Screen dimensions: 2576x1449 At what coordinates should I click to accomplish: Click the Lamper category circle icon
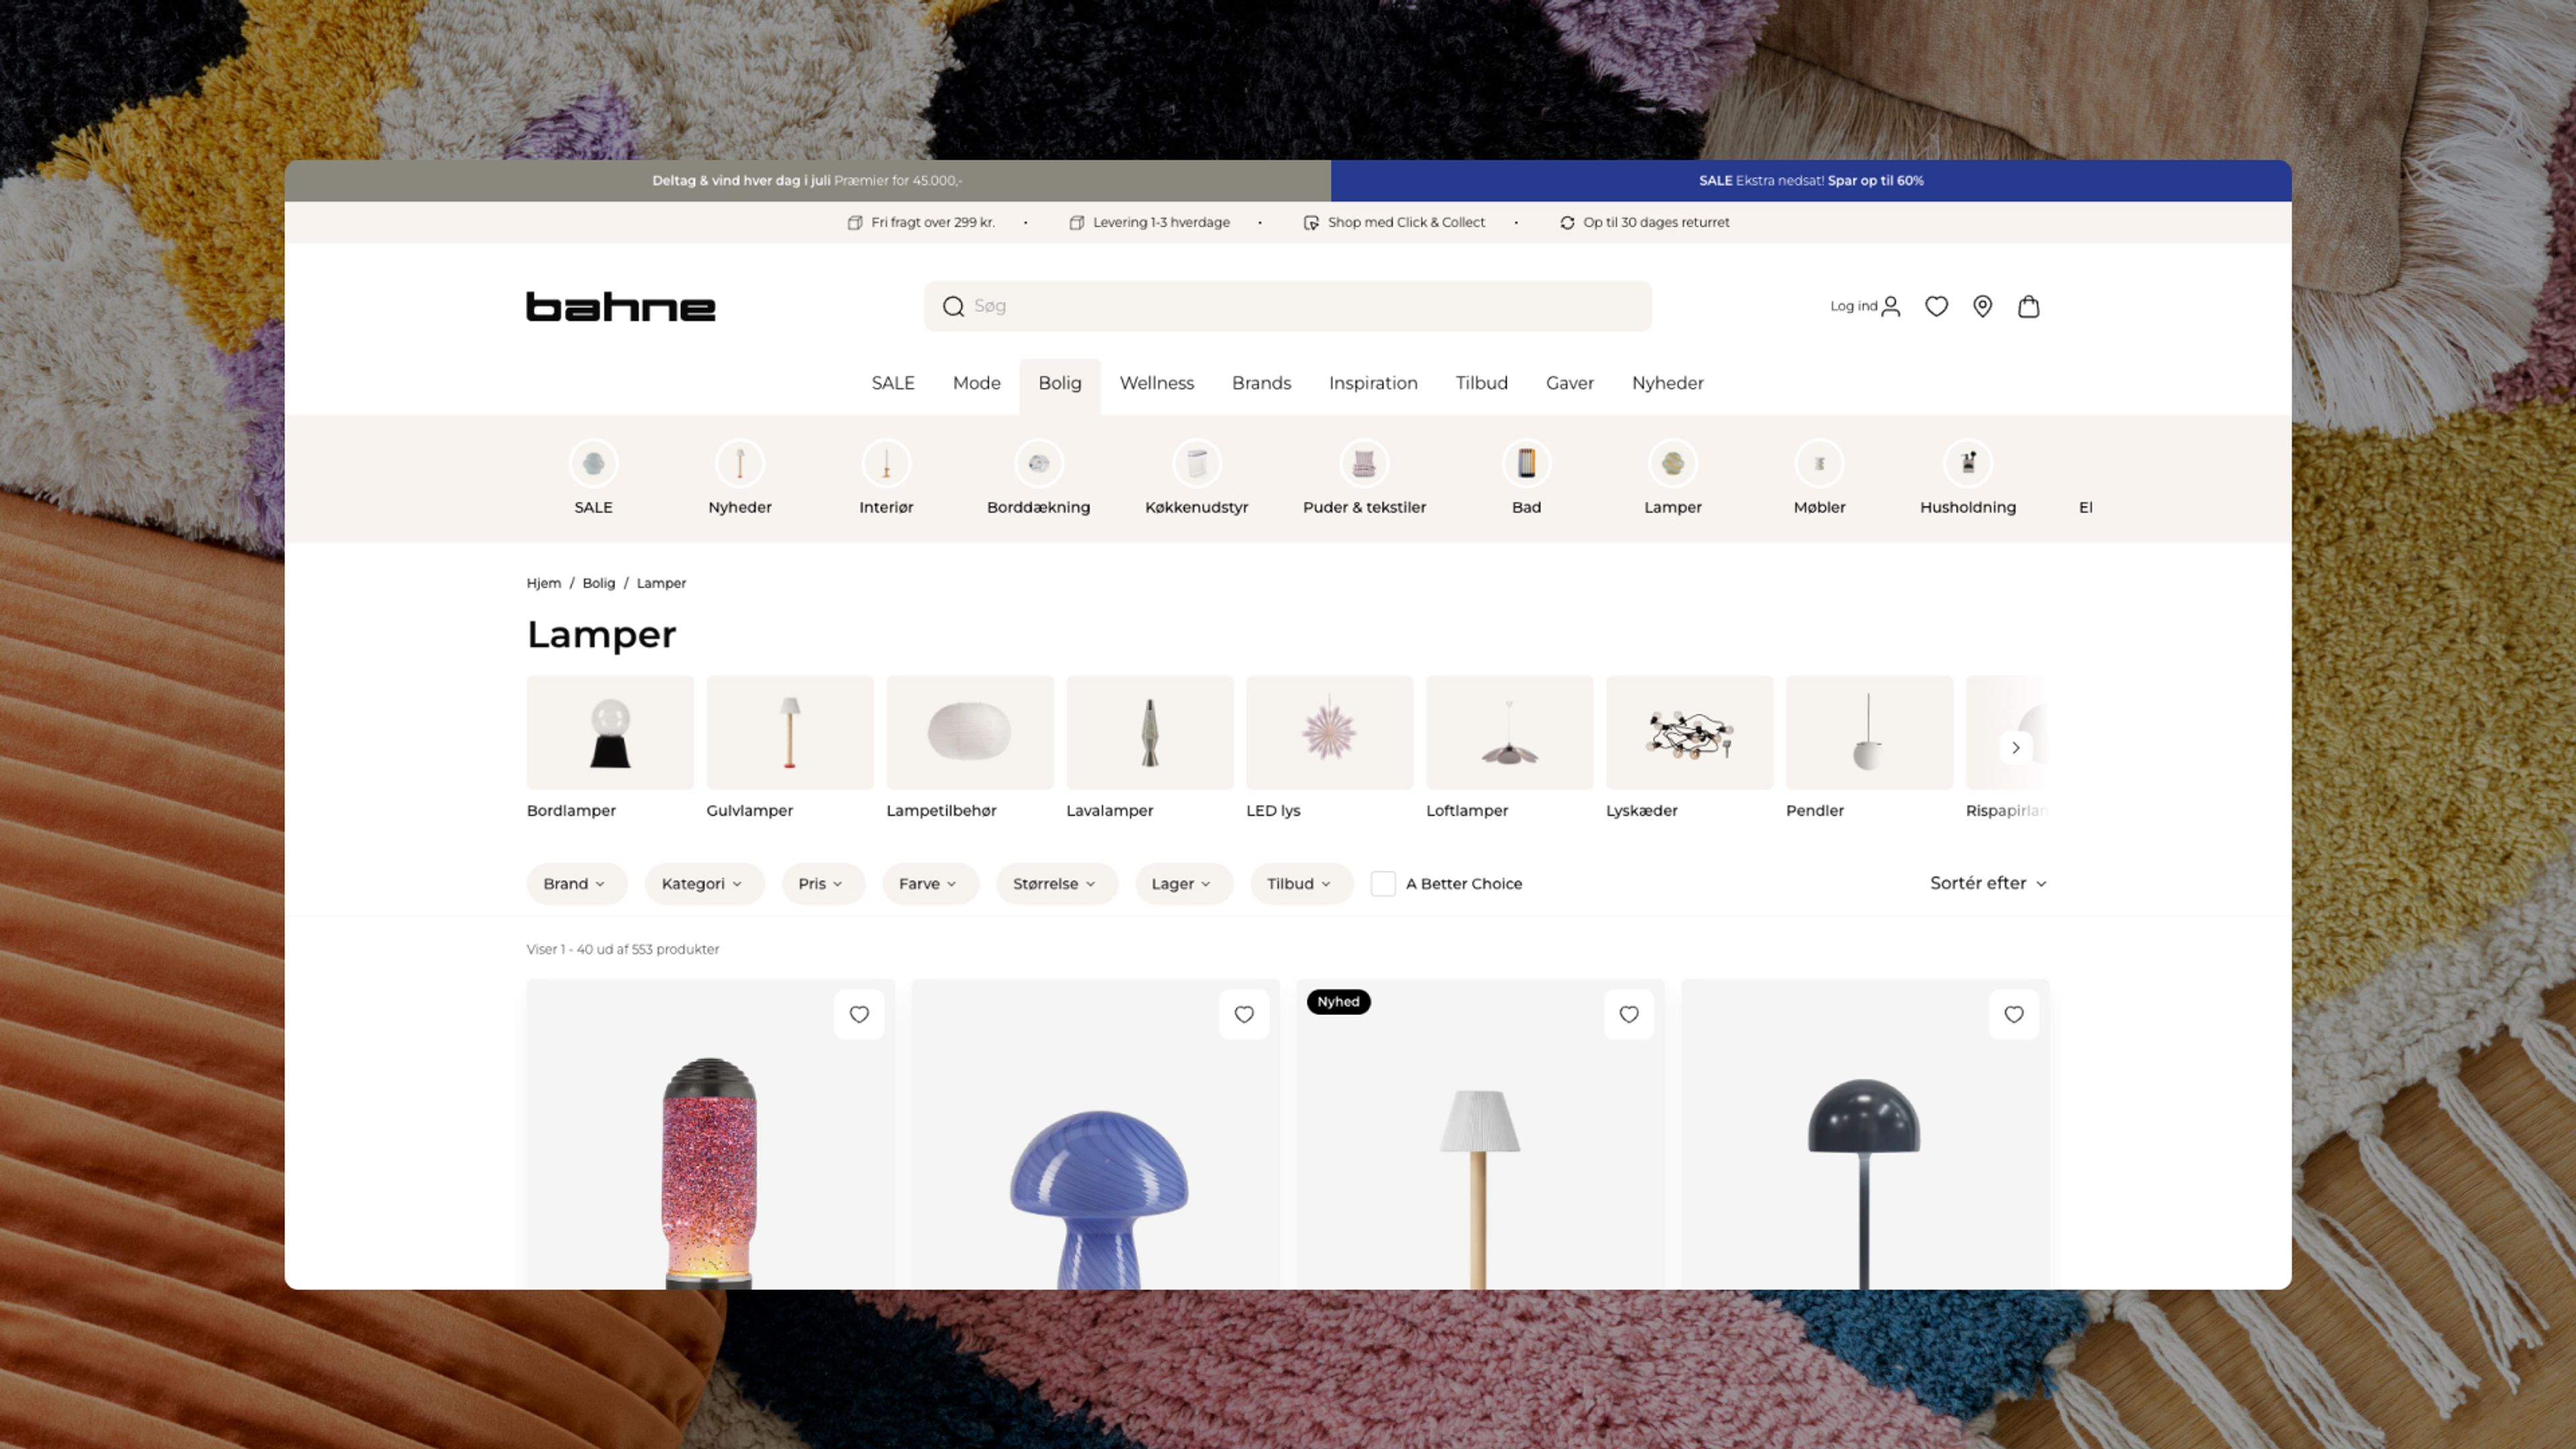point(1672,464)
